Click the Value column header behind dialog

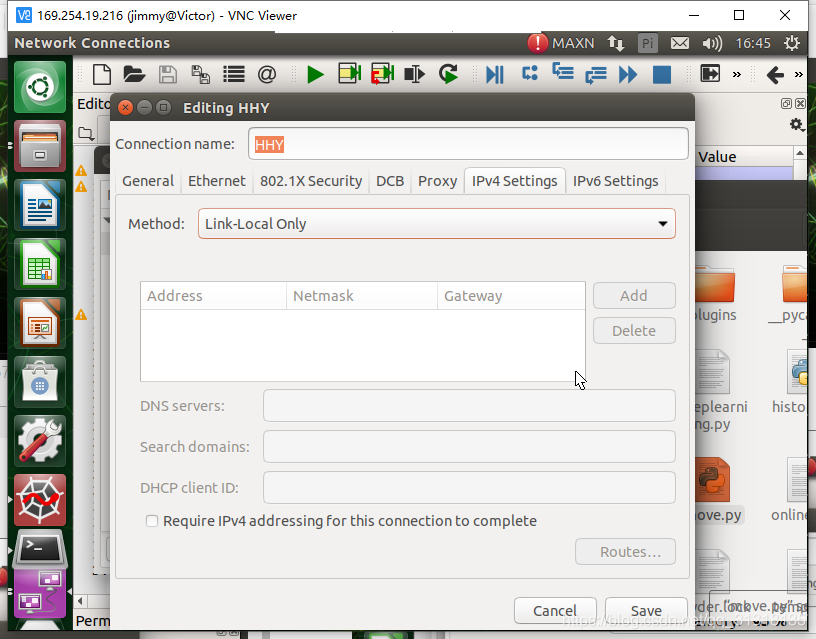pos(744,157)
